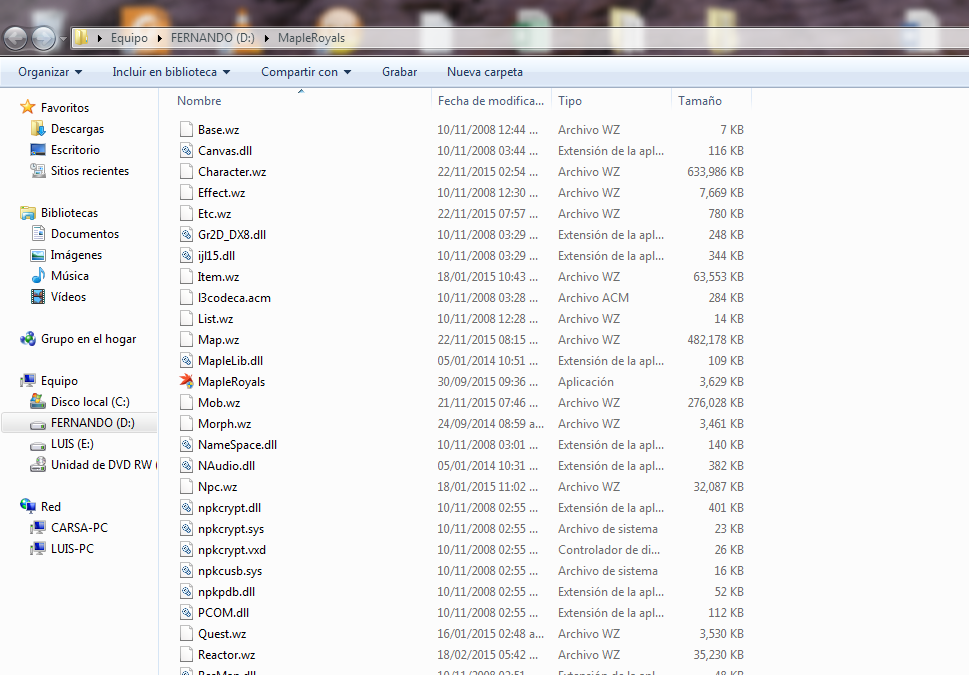The image size is (969, 675).
Task: Open the Compartir con dropdown
Action: click(x=306, y=72)
